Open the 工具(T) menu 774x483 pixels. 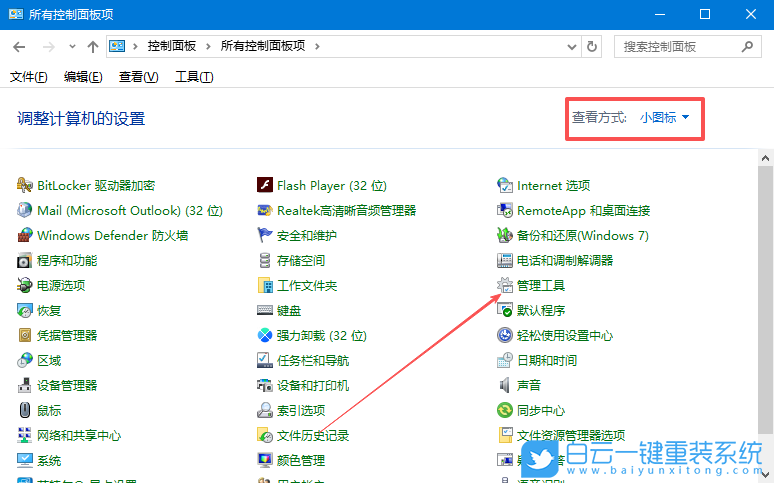(194, 77)
